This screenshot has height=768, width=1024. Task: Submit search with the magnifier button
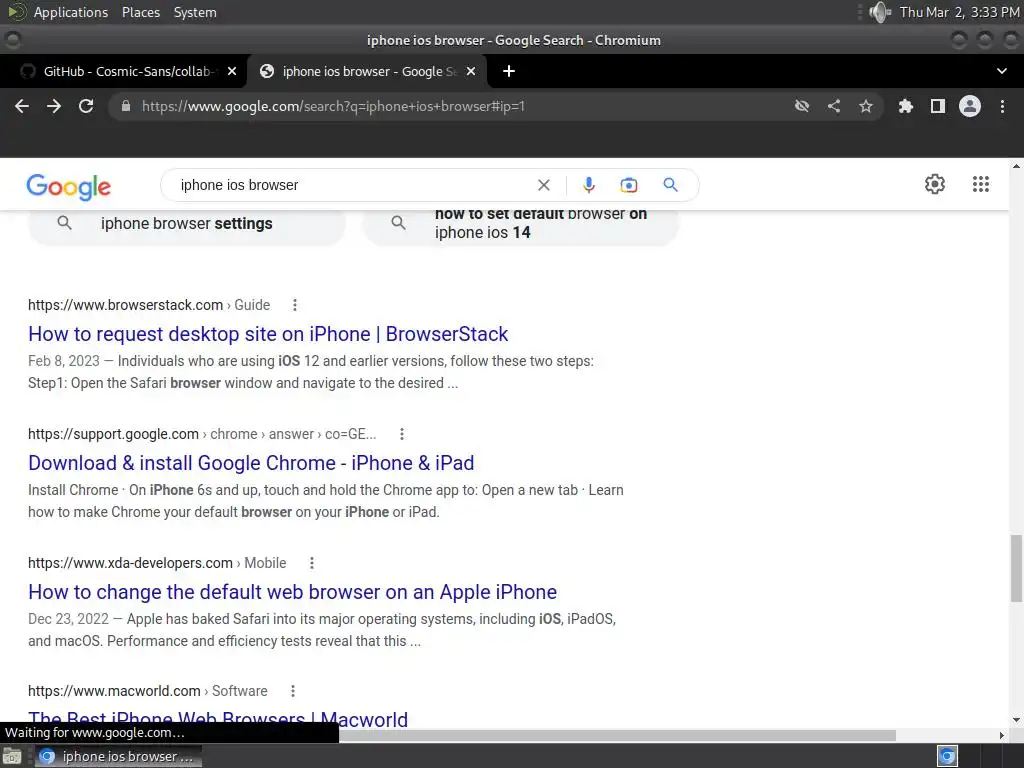(x=670, y=185)
